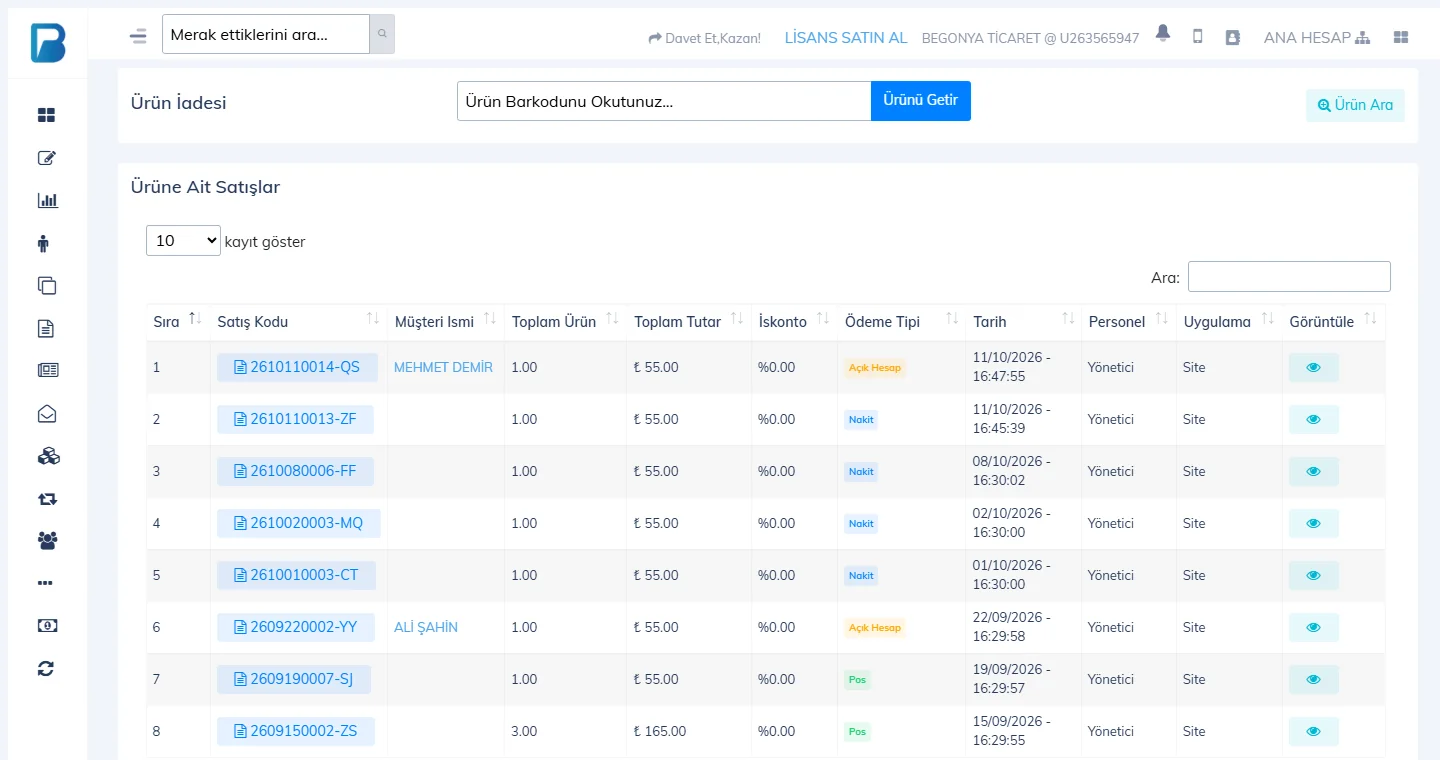
Task: Open the Davet Et,Kazan! link
Action: 704,38
